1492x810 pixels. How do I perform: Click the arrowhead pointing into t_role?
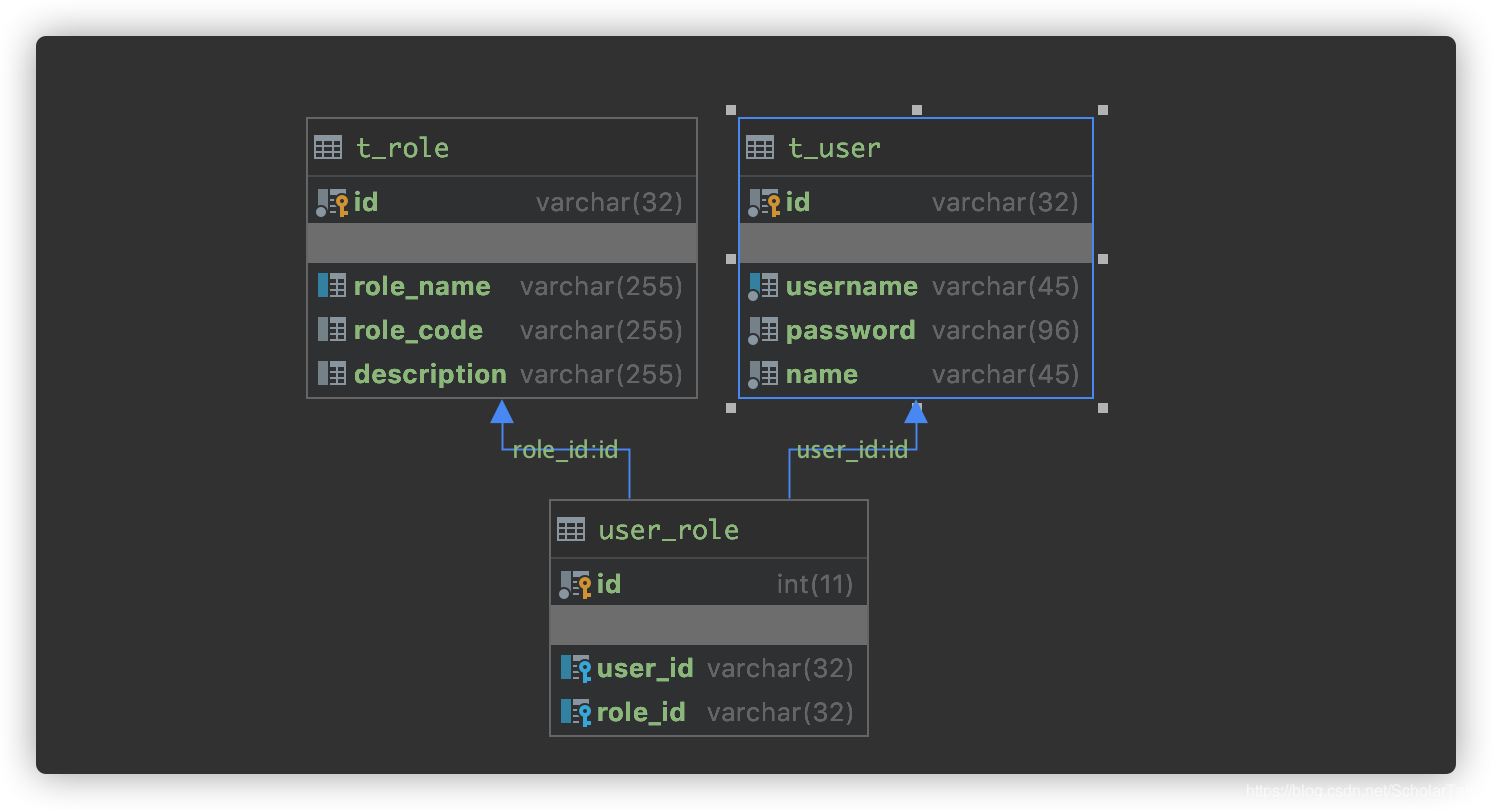tap(502, 411)
